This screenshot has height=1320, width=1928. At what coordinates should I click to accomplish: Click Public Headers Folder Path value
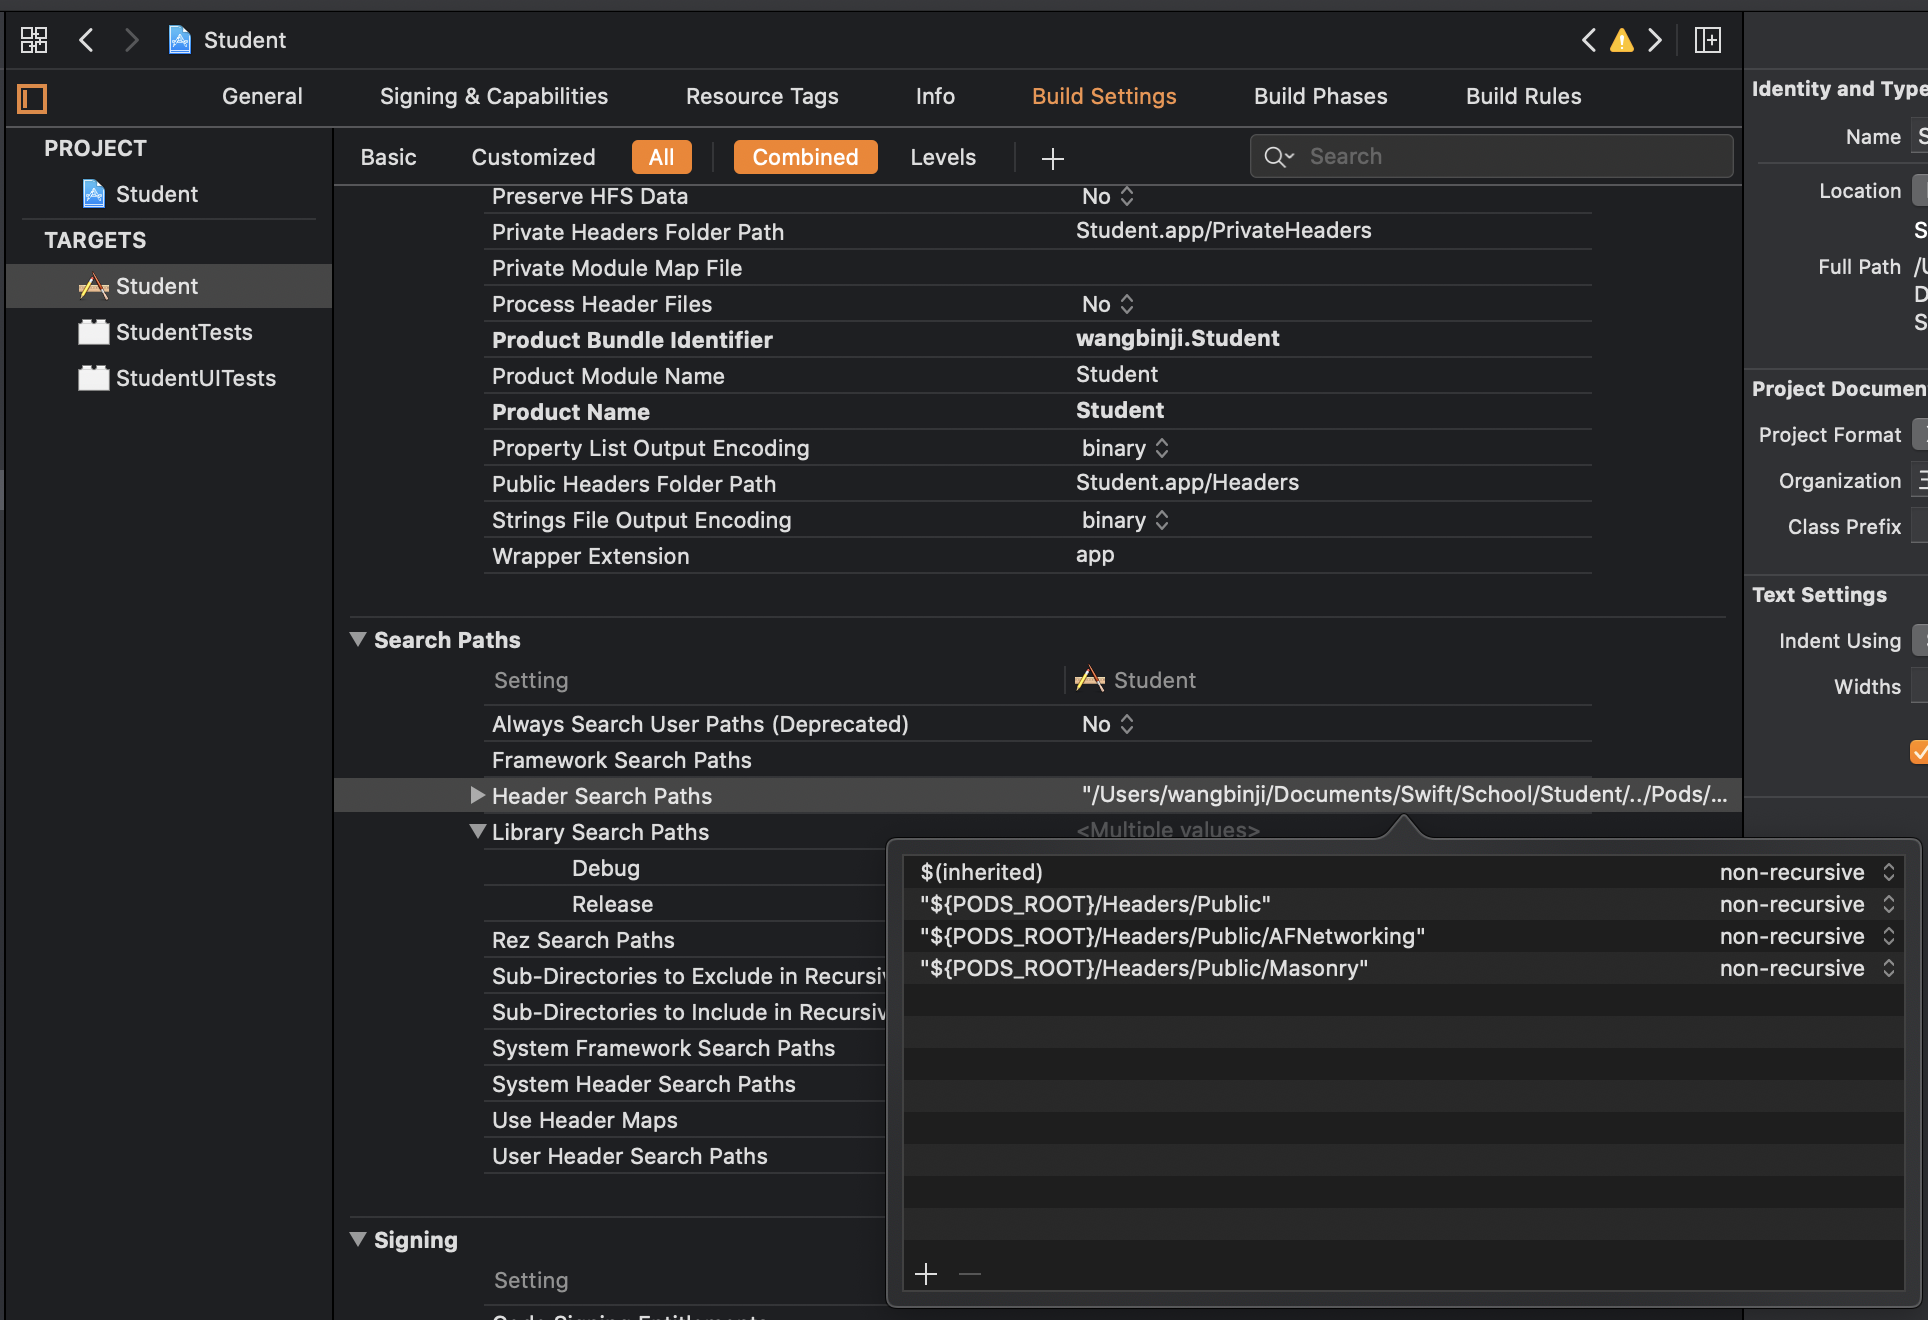tap(1187, 482)
